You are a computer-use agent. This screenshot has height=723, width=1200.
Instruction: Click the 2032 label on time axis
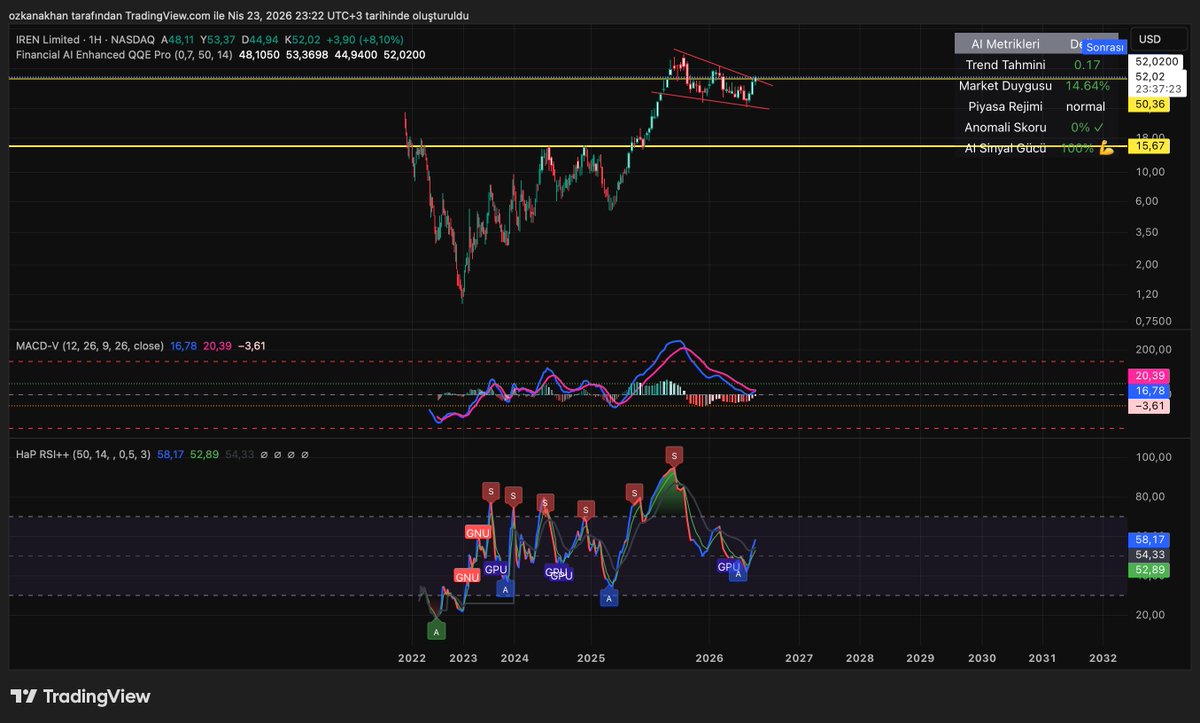coord(1103,659)
